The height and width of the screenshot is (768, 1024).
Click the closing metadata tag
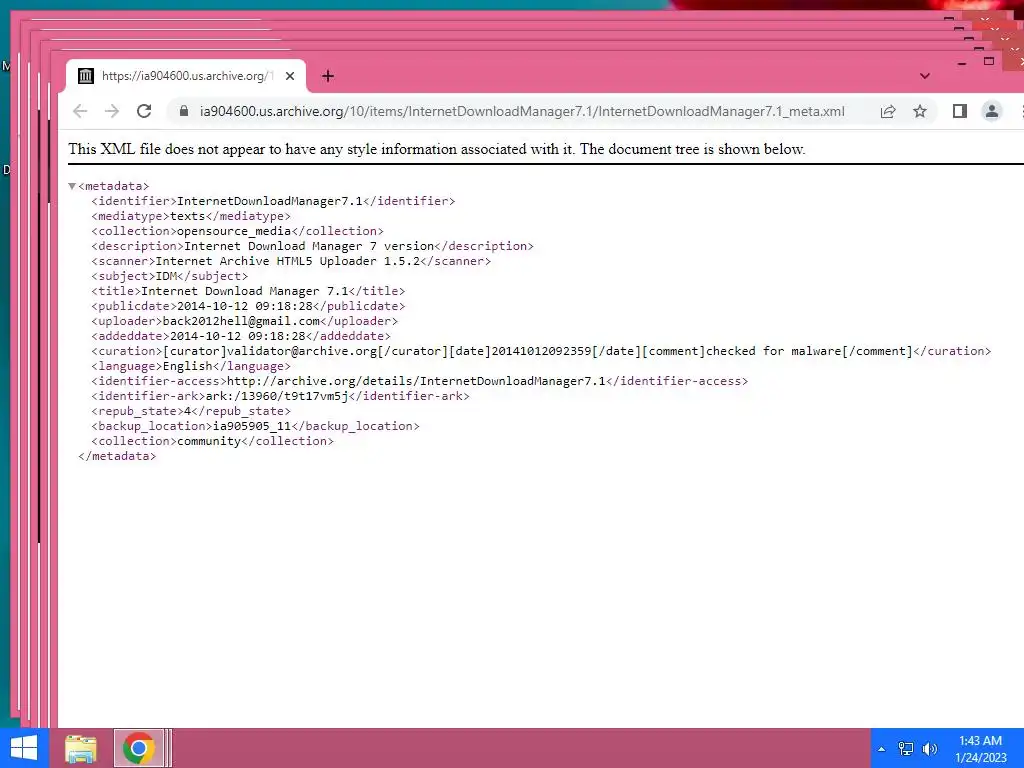tap(117, 456)
